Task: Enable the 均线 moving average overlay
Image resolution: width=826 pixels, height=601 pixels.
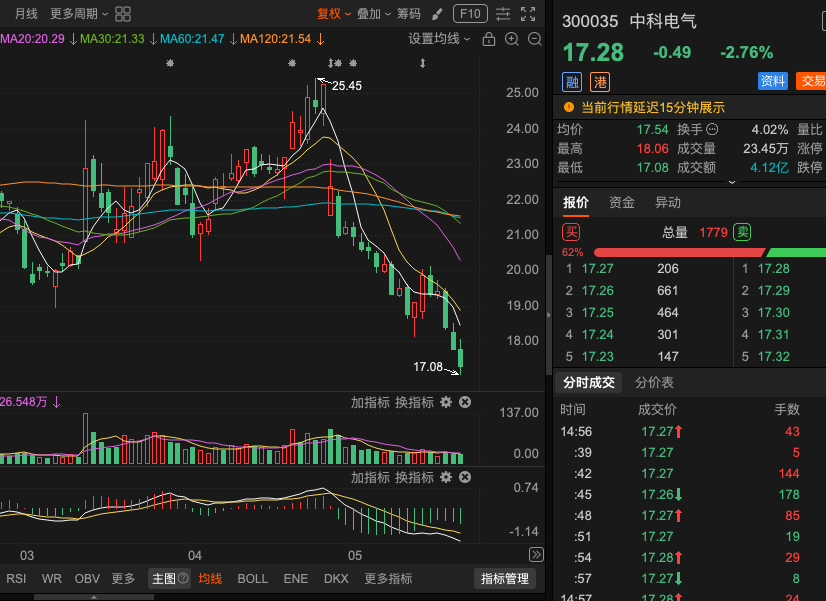Action: point(210,578)
